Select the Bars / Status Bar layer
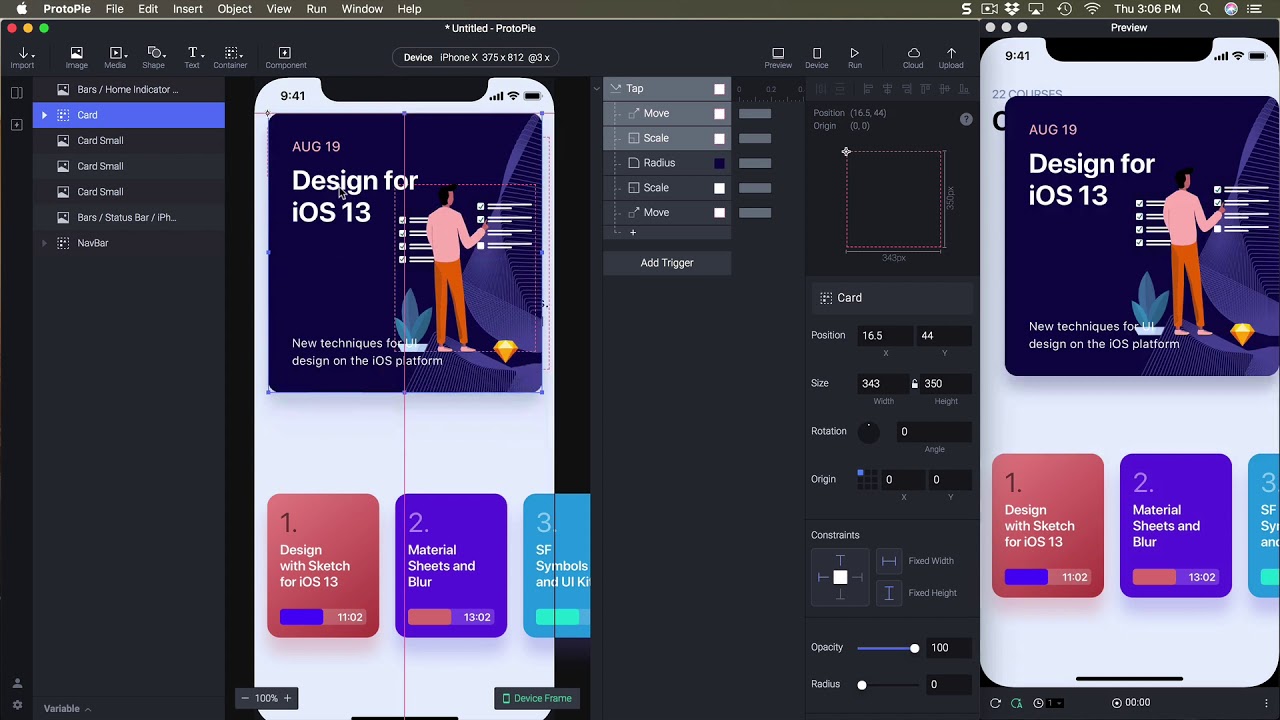Screen dimensions: 1280x720 (128, 217)
